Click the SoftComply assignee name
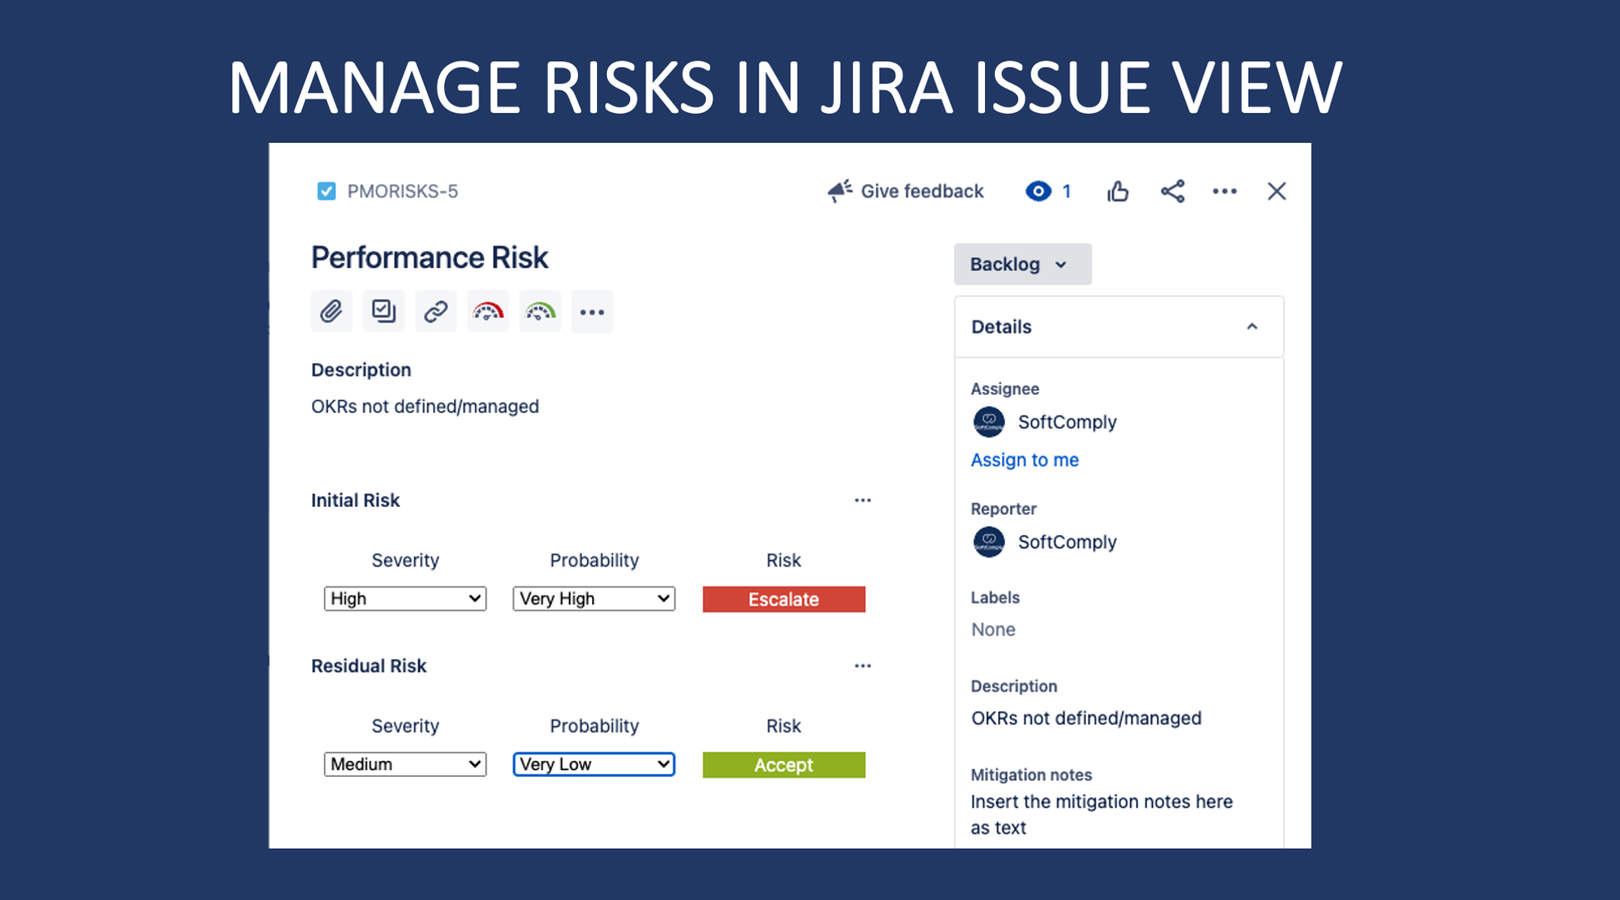The width and height of the screenshot is (1620, 900). click(1067, 422)
